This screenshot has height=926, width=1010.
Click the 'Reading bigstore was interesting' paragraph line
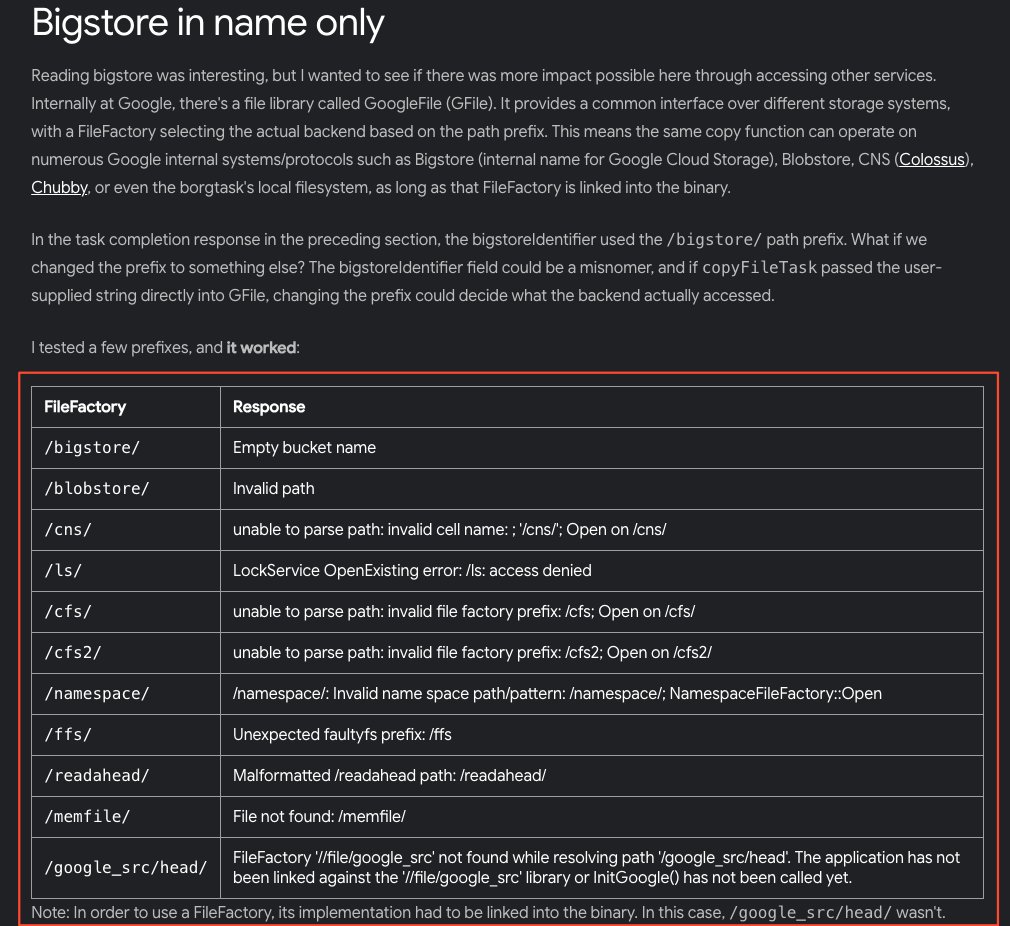483,75
